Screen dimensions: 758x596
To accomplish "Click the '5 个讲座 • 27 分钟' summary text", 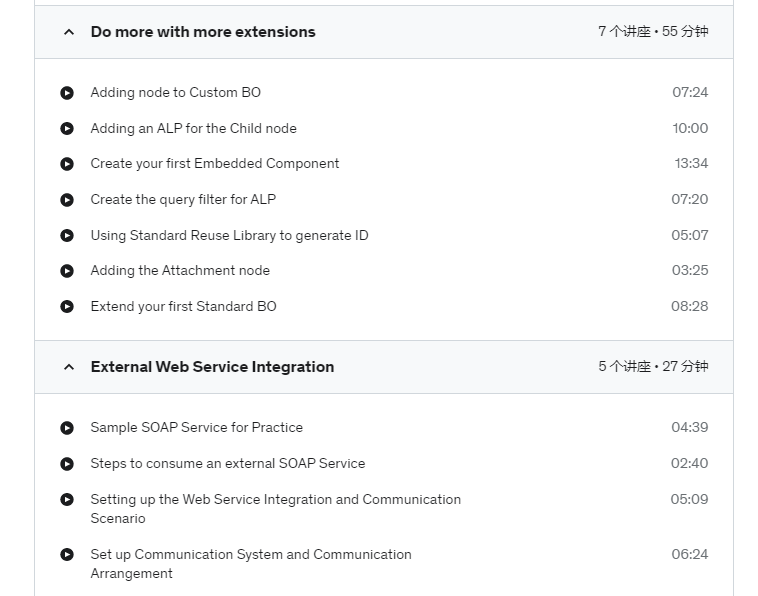I will click(x=653, y=366).
